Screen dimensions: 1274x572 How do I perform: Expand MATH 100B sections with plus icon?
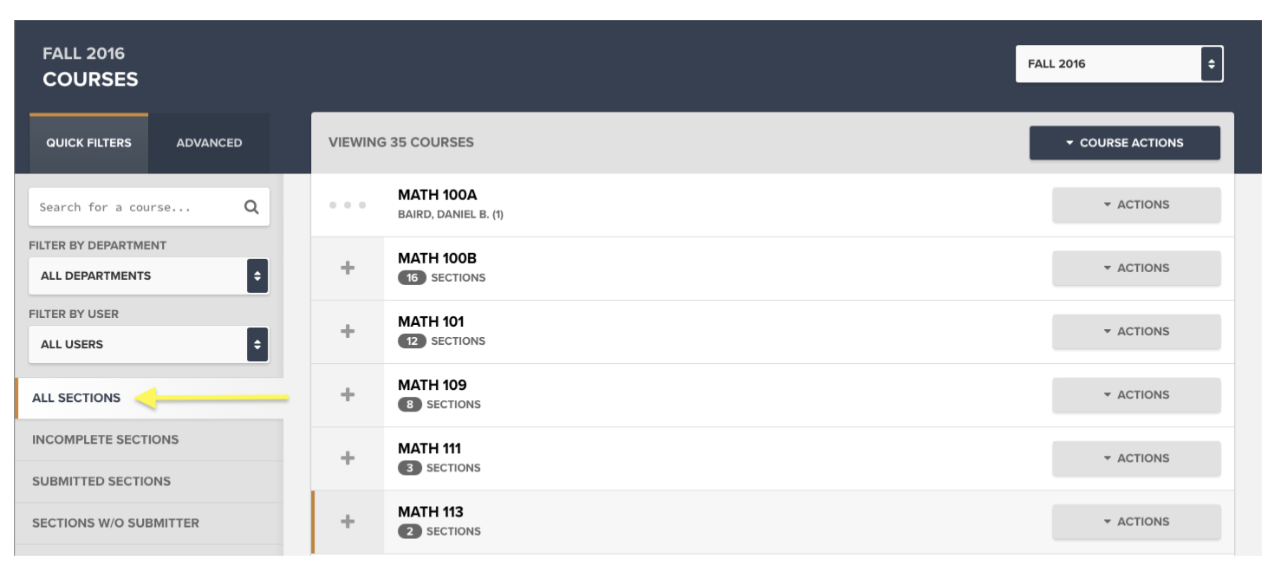coord(348,268)
